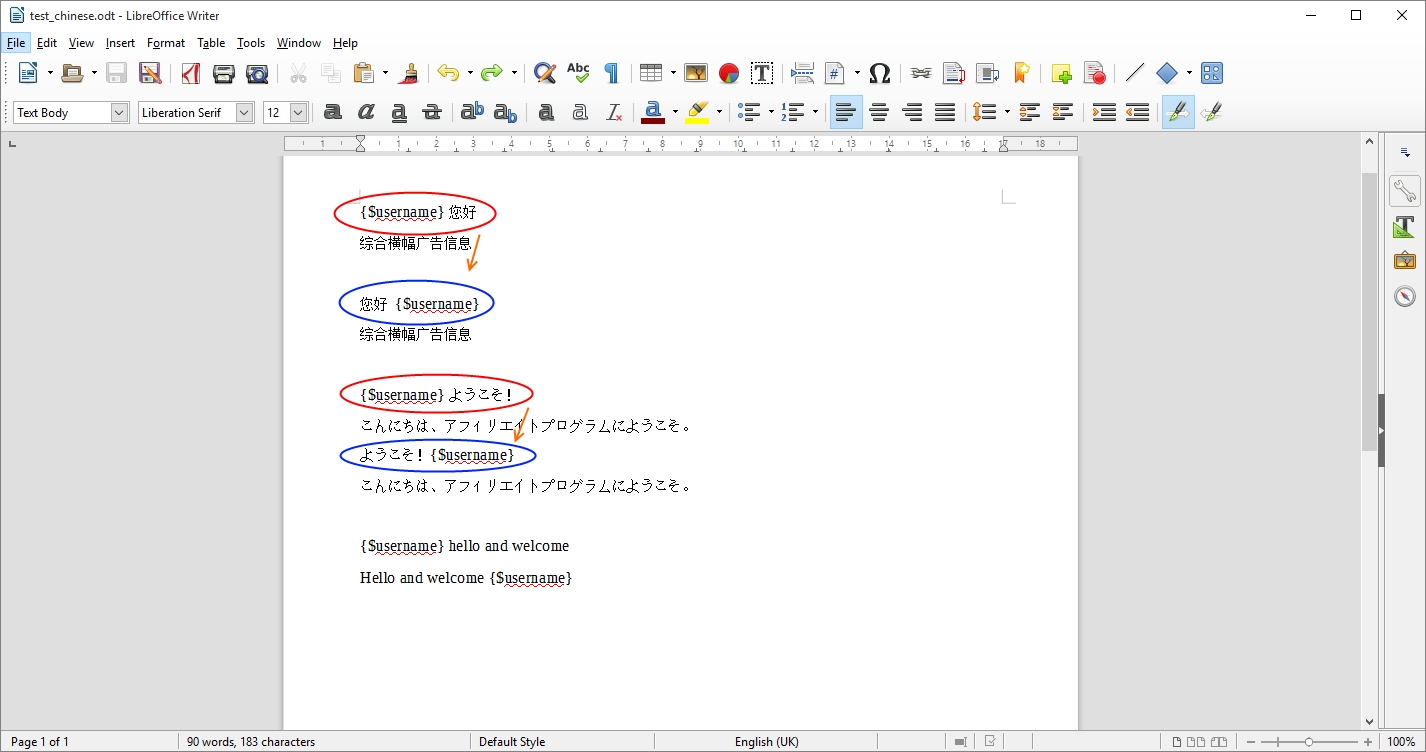Screen dimensions: 1426x752
Task: Click the zoom slider handle
Action: tap(1309, 742)
